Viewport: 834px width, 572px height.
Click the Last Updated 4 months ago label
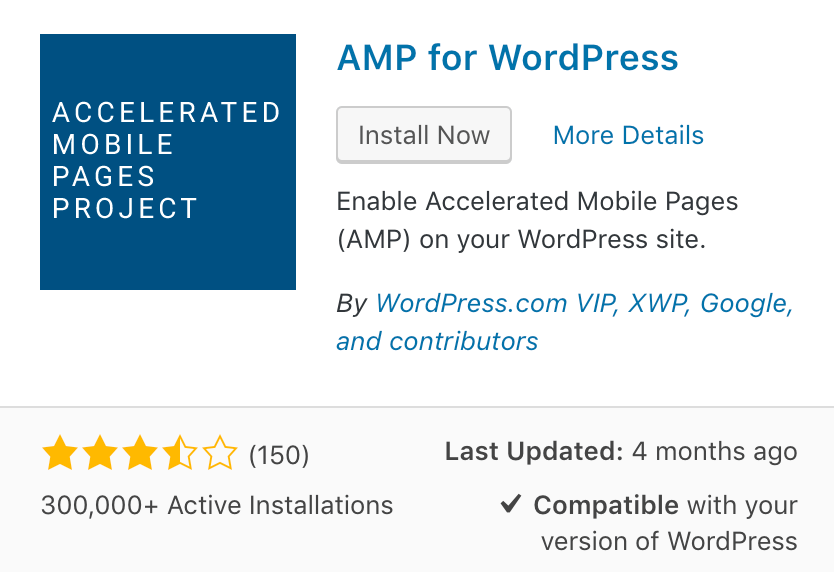(x=621, y=451)
